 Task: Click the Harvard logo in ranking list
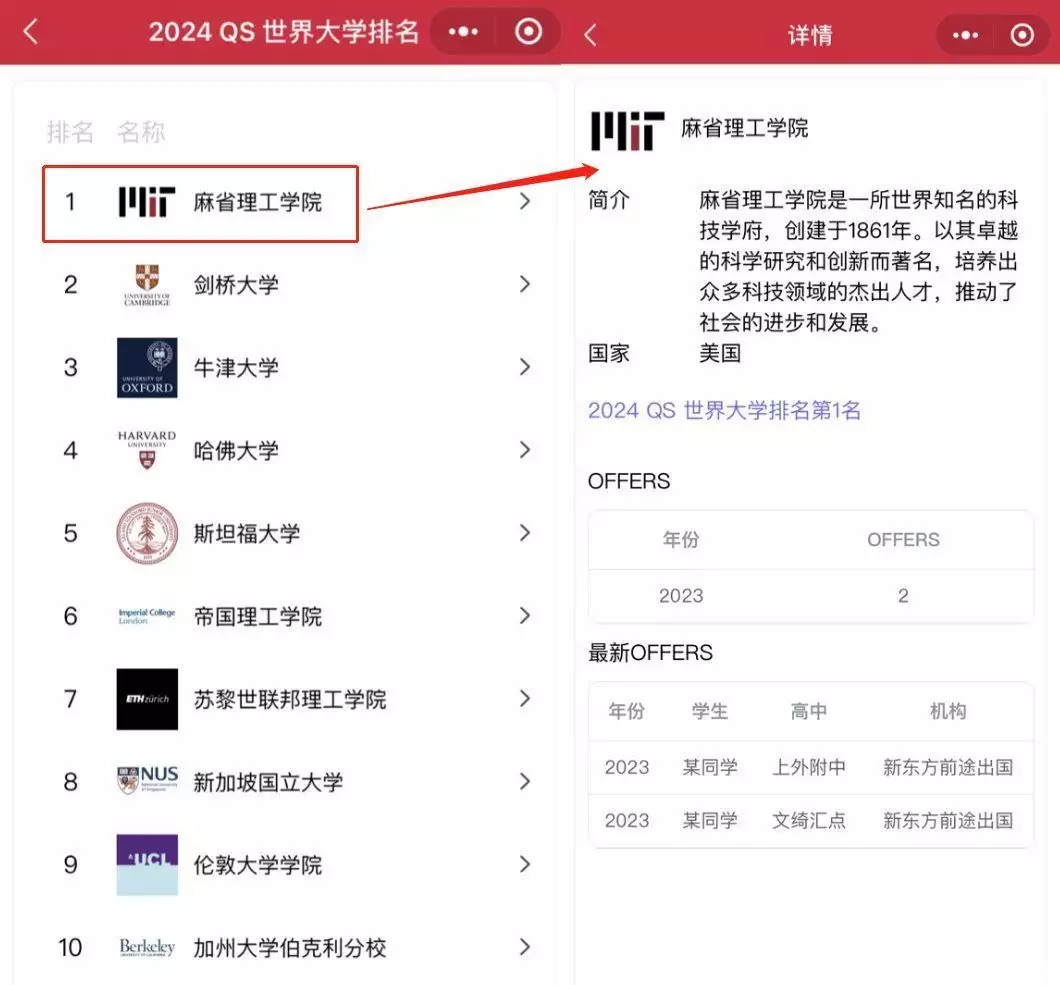[147, 450]
